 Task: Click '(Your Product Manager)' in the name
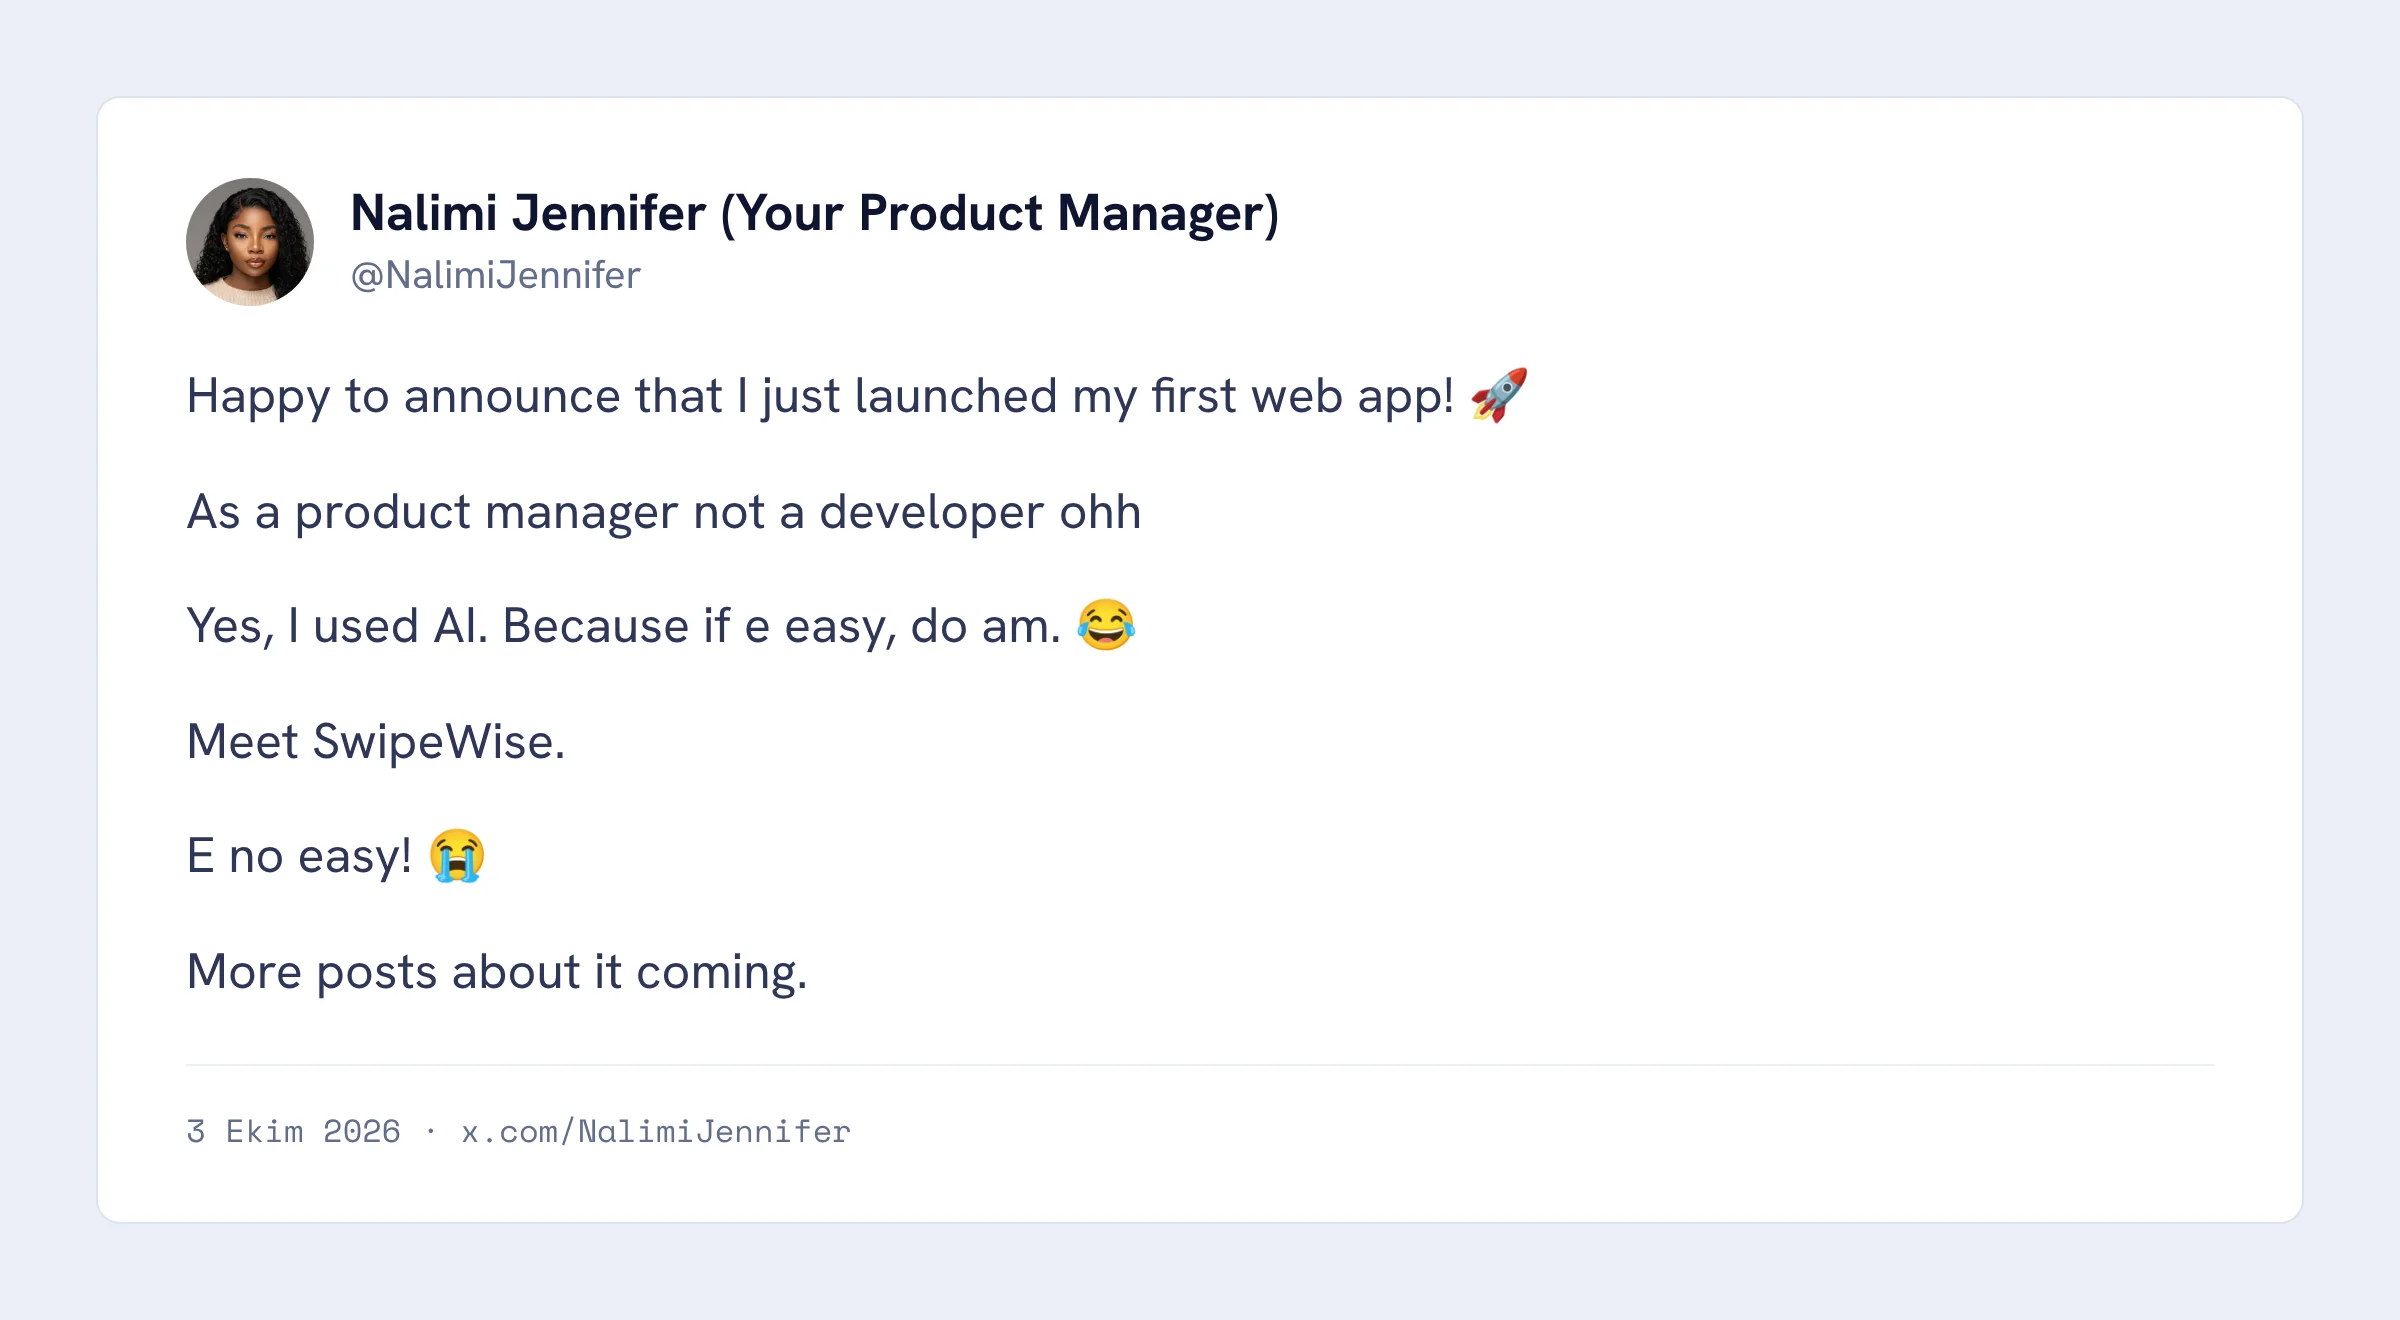(1000, 214)
